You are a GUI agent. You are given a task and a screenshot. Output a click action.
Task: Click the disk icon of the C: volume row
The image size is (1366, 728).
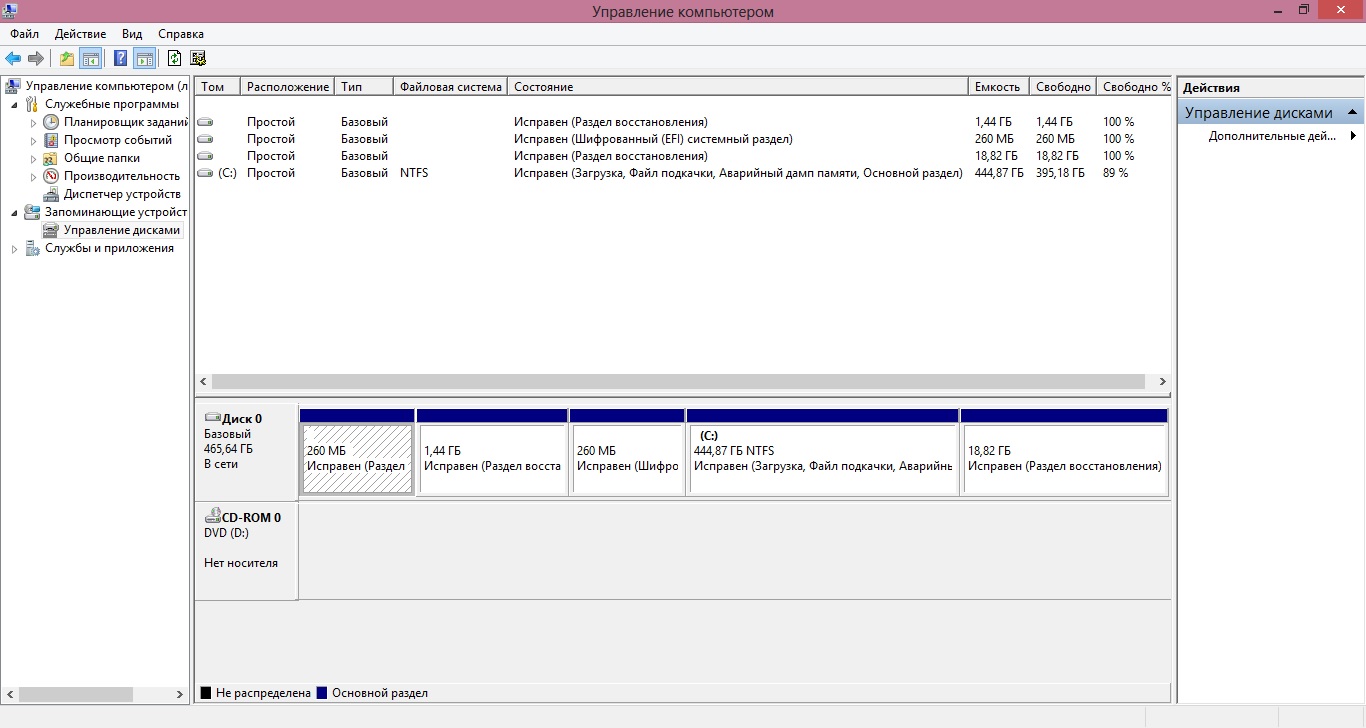click(x=205, y=173)
